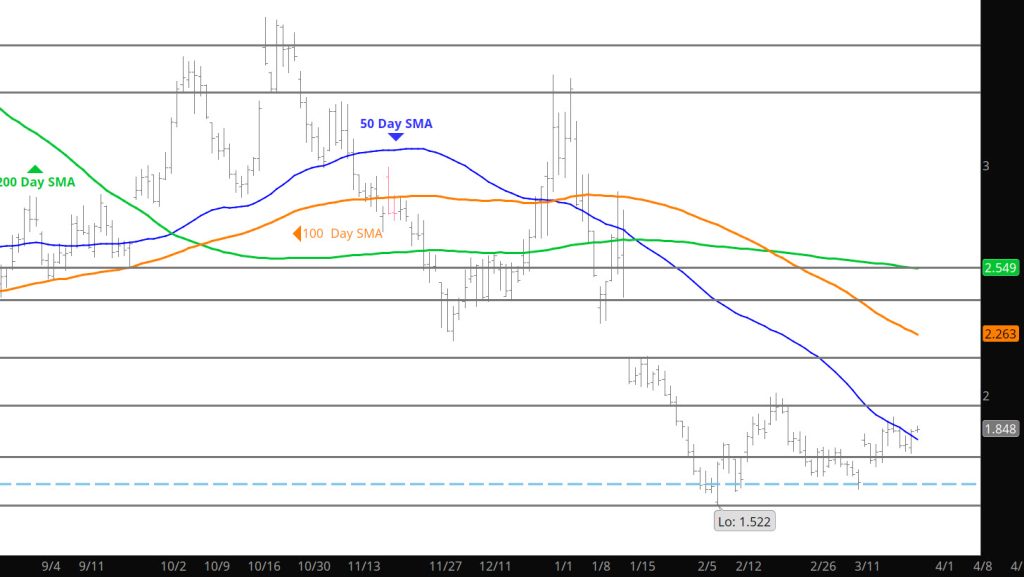Click the 4/1 date on the time axis
Screen dimensions: 1024x577
point(945,565)
